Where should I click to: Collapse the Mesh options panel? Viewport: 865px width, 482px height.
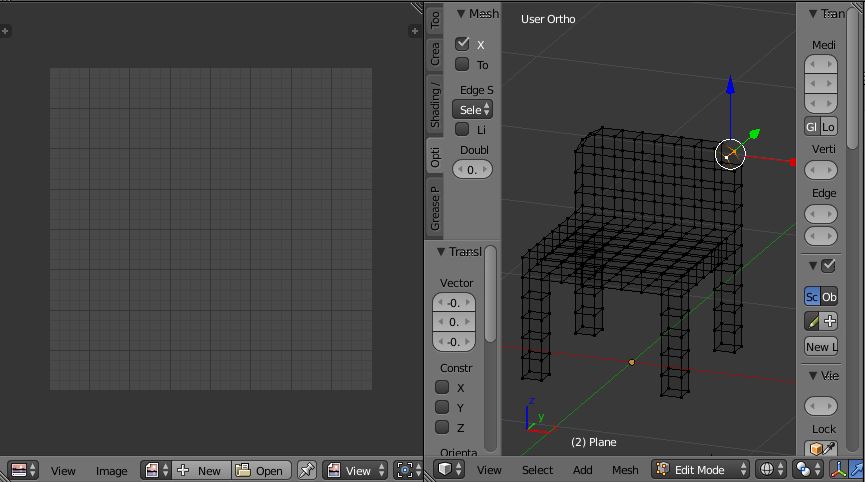[x=461, y=14]
